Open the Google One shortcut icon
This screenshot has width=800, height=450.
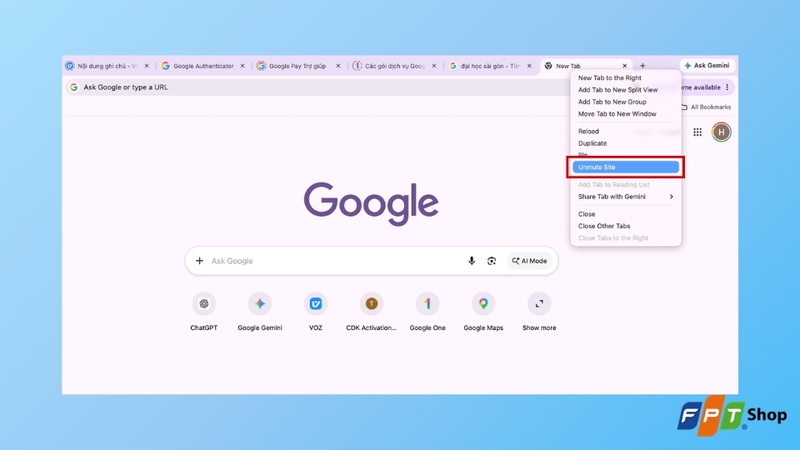coord(428,304)
